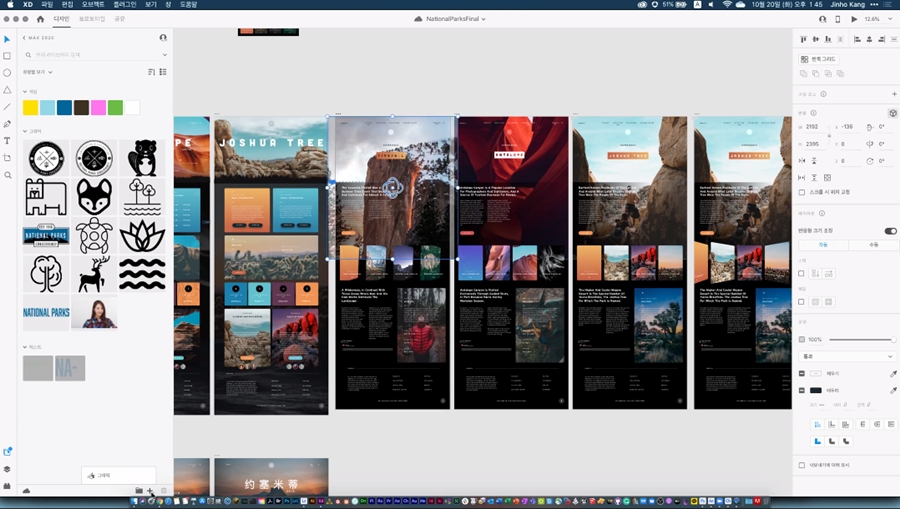Open the Object menu

click(93, 4)
